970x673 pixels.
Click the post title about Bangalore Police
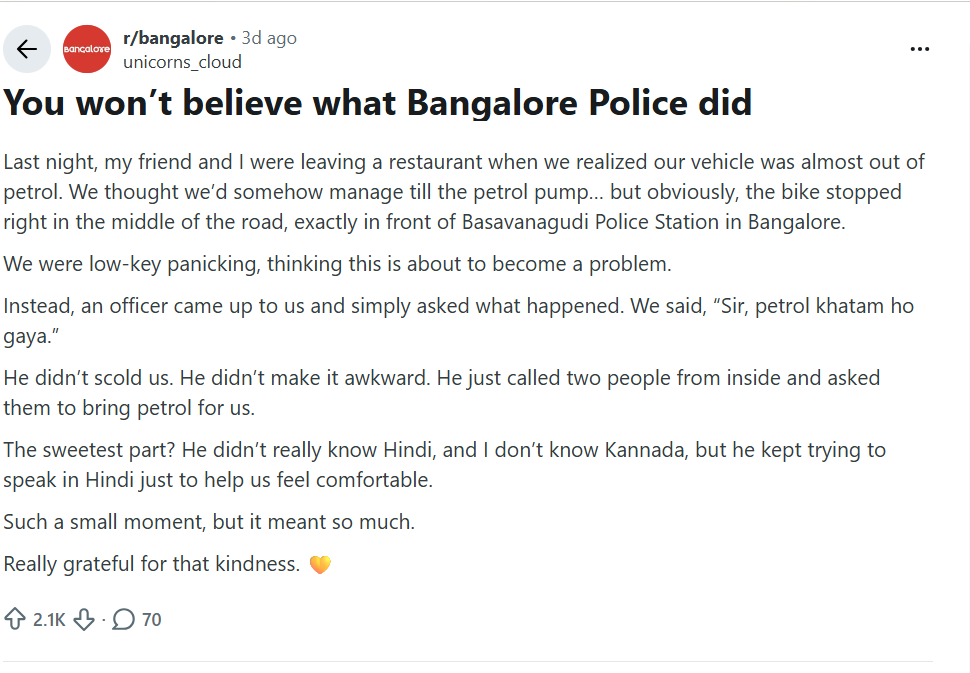coord(378,102)
